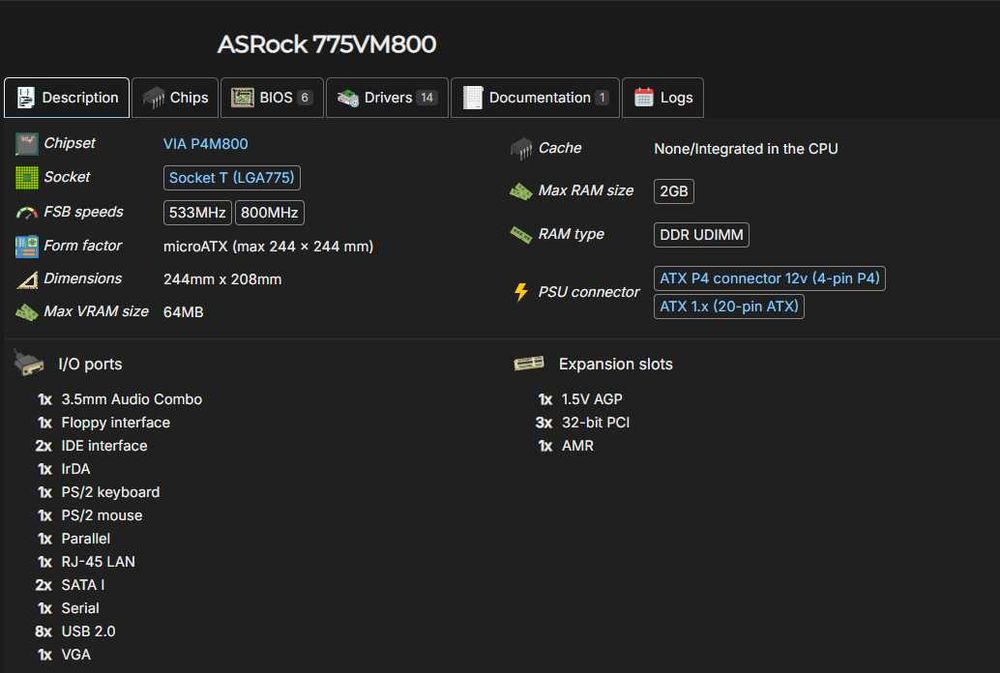Click the Drivers tab disk icon
Viewport: 1000px width, 673px height.
click(348, 98)
